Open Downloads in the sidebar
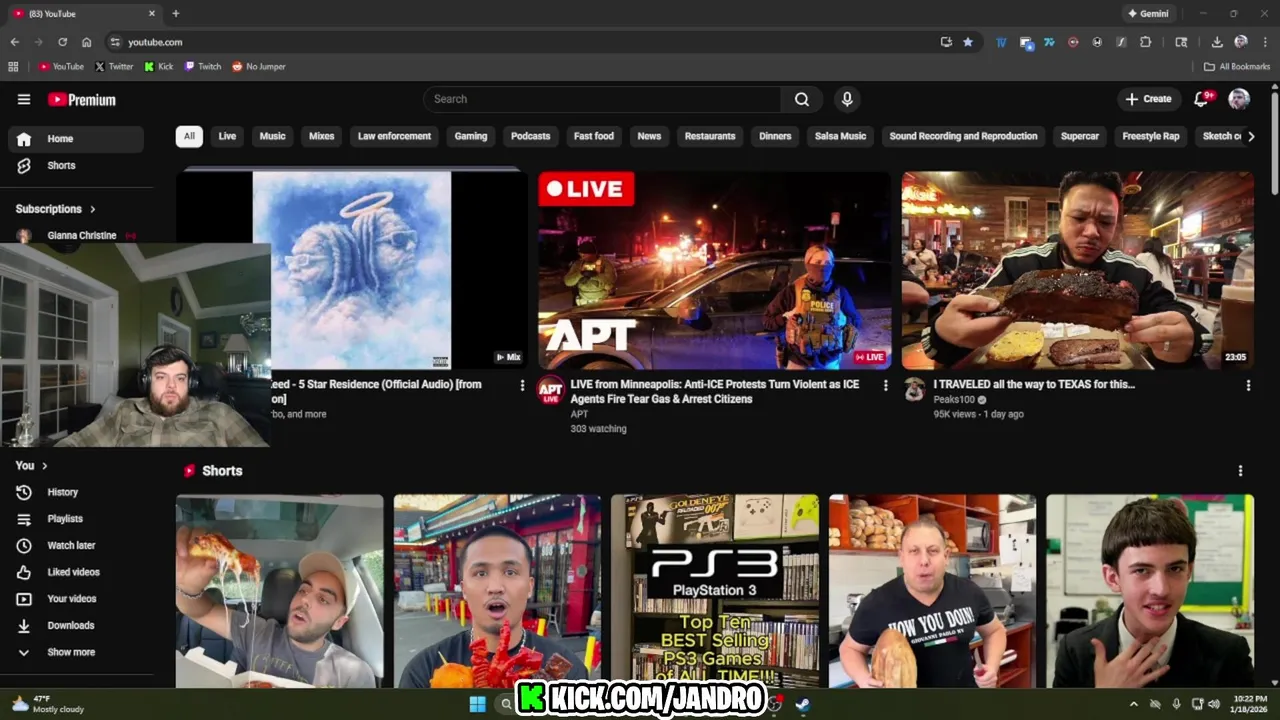This screenshot has height=720, width=1280. point(76,626)
